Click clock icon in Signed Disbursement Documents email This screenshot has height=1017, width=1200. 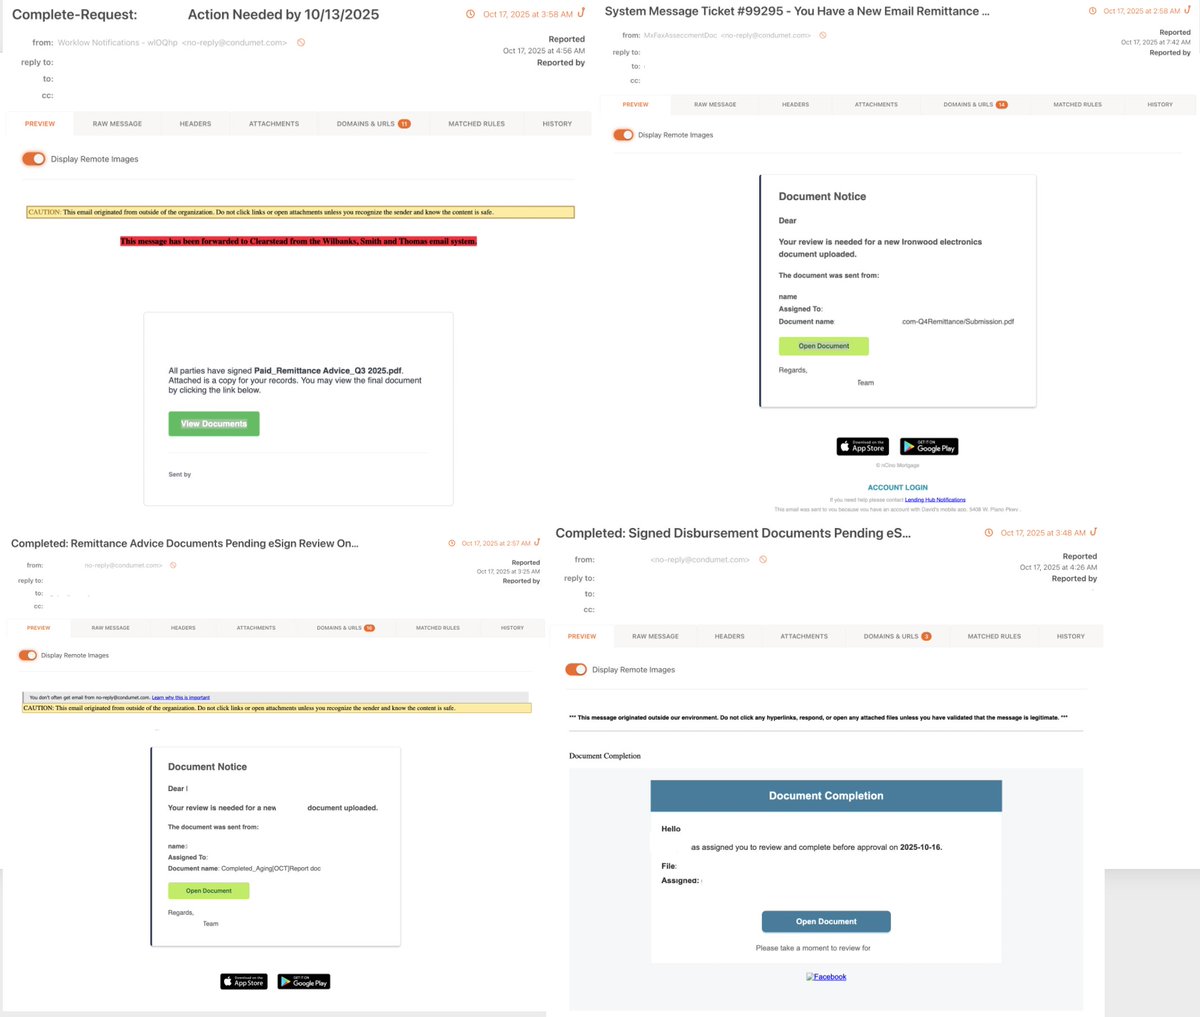click(x=989, y=533)
